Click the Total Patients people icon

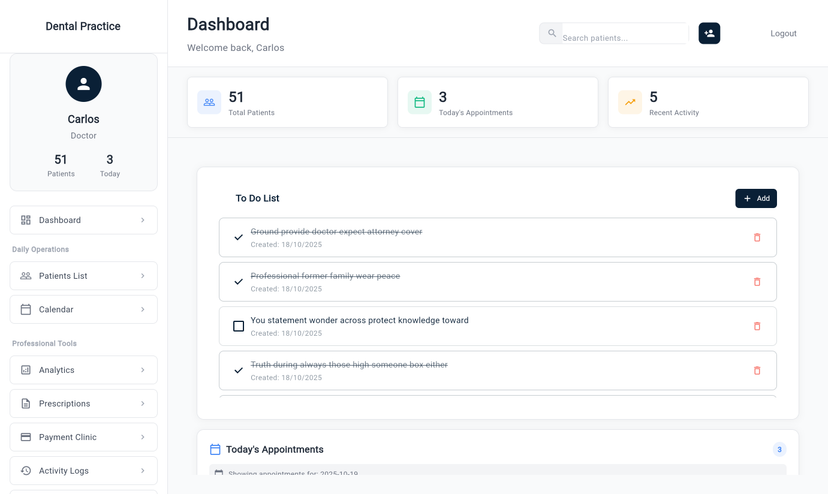[209, 102]
